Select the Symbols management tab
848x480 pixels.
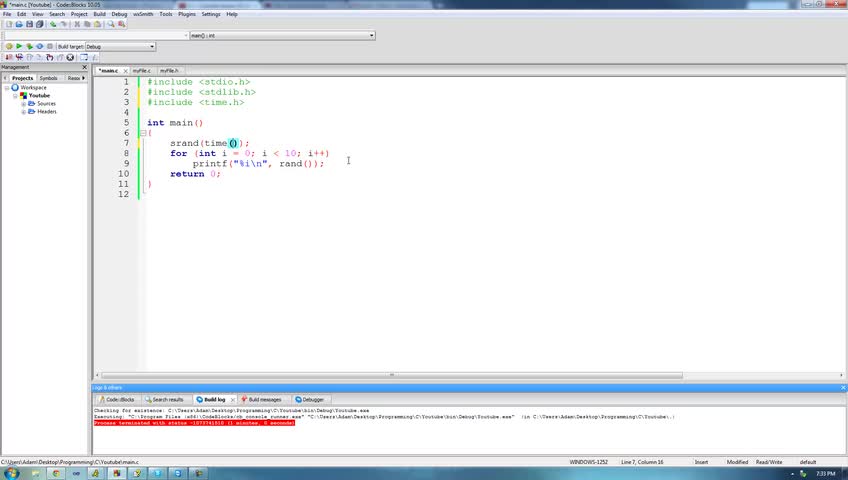48,78
